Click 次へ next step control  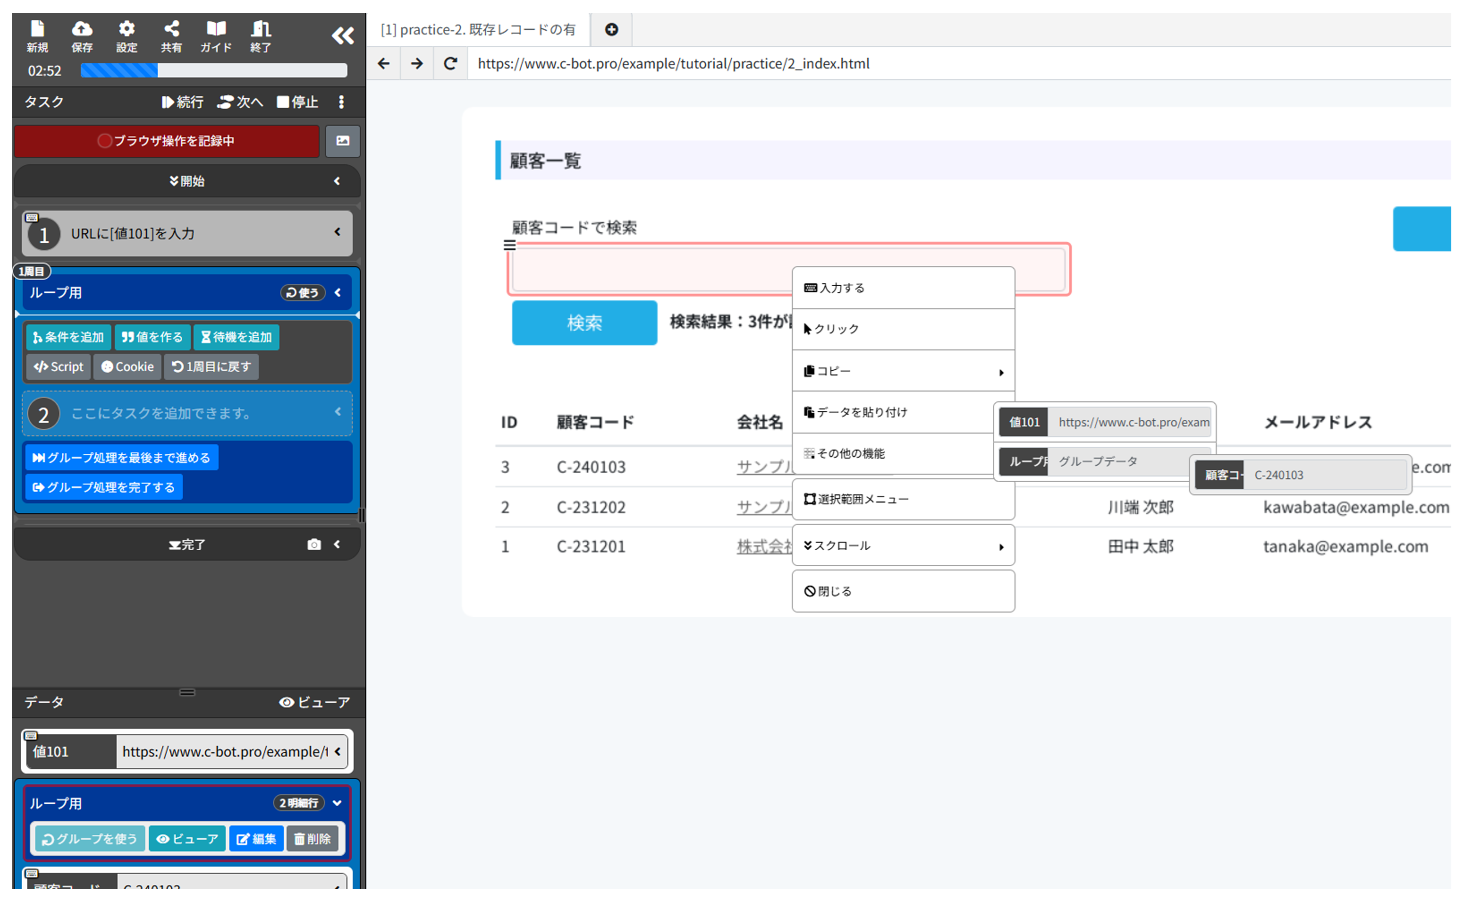pos(240,102)
